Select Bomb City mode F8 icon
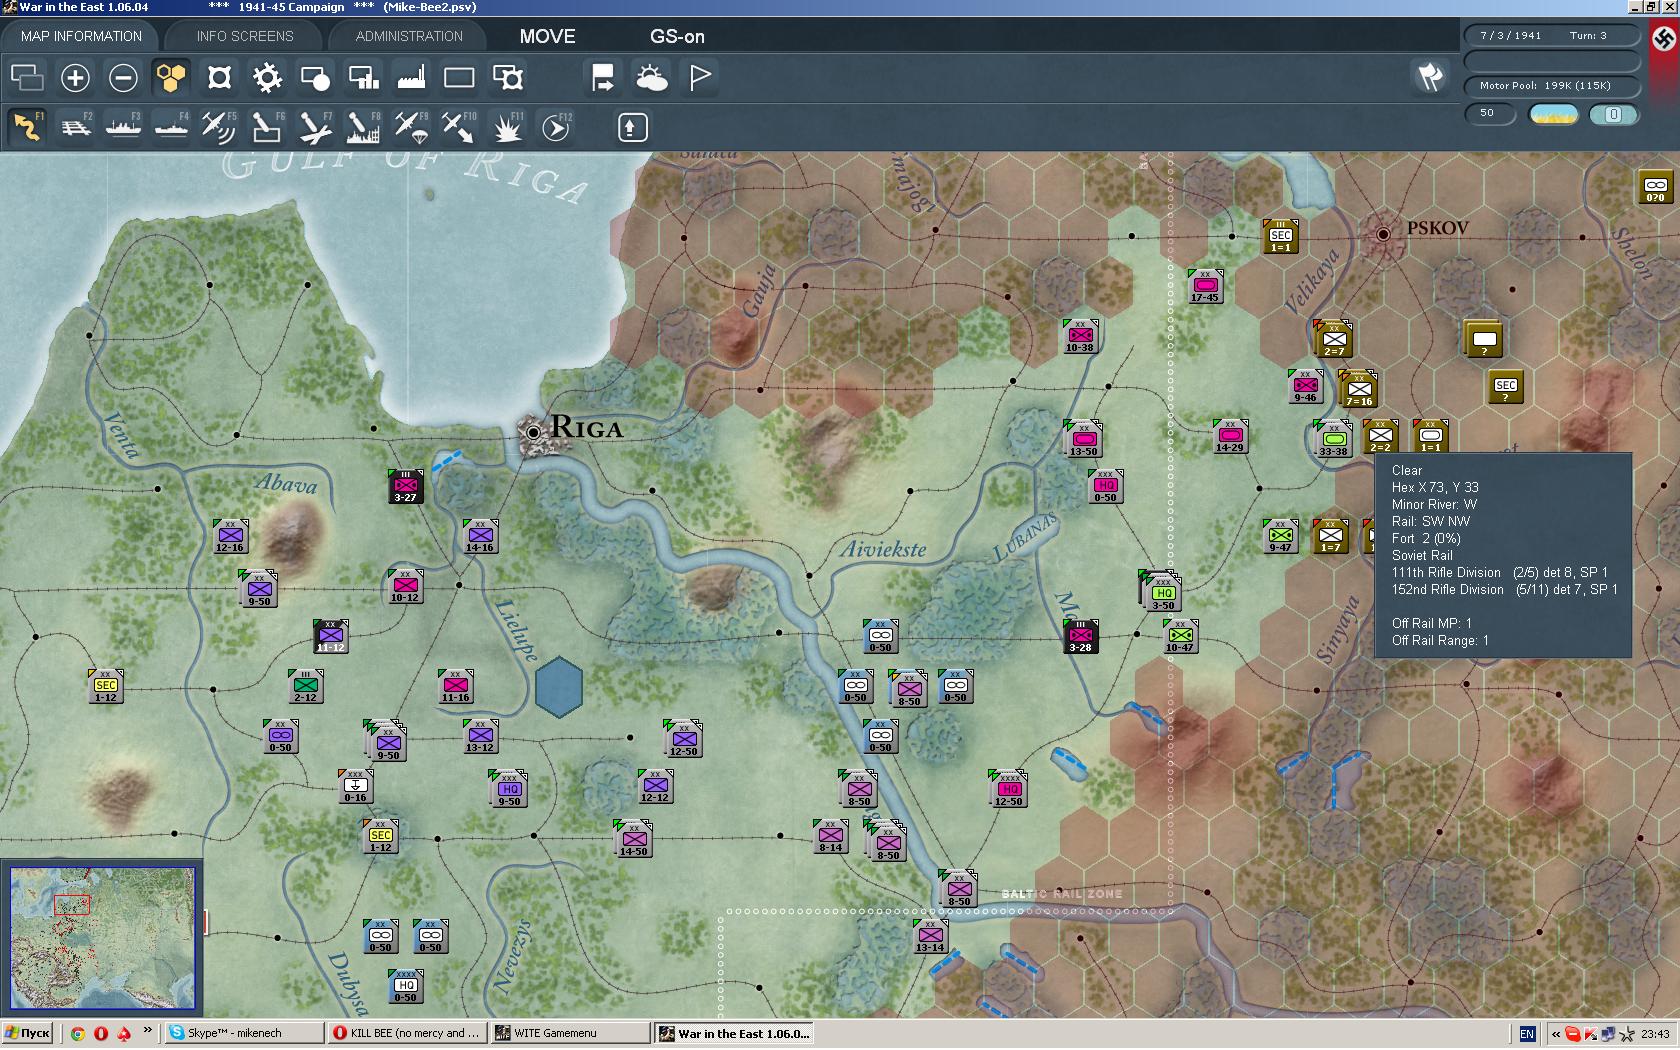Screen dimensions: 1680x1050 coord(363,127)
